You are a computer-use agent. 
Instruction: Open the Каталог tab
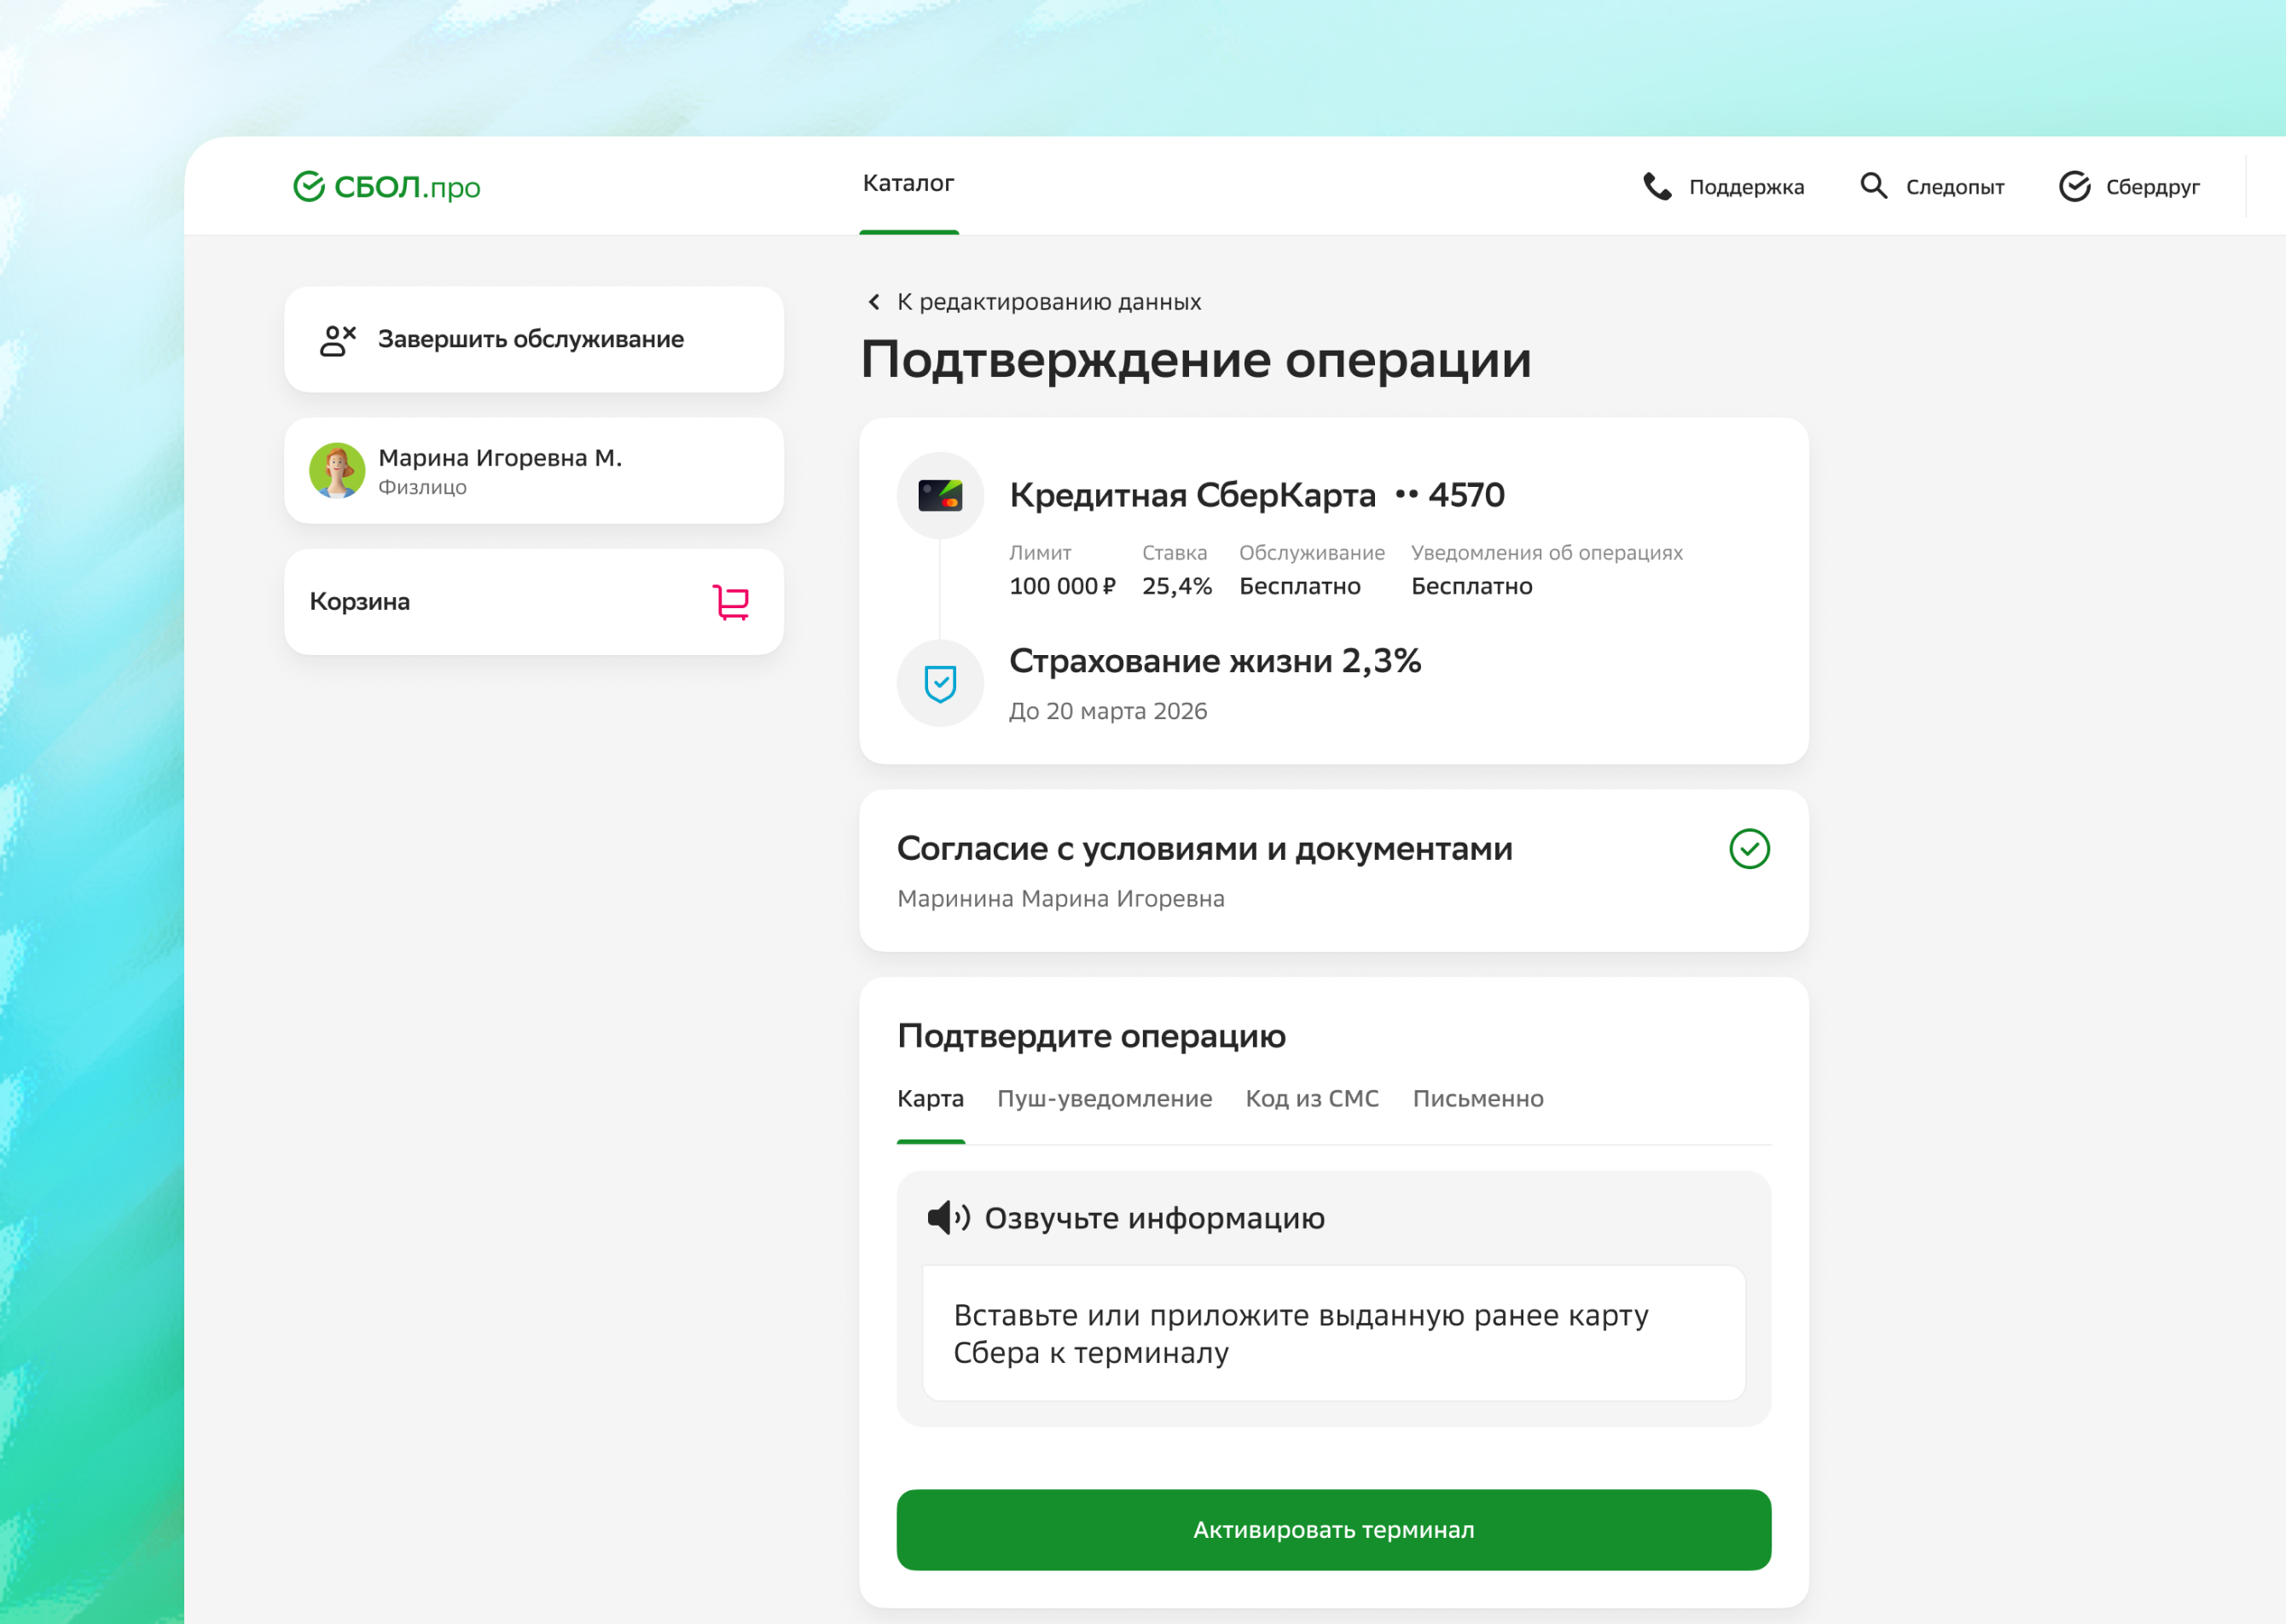(908, 184)
